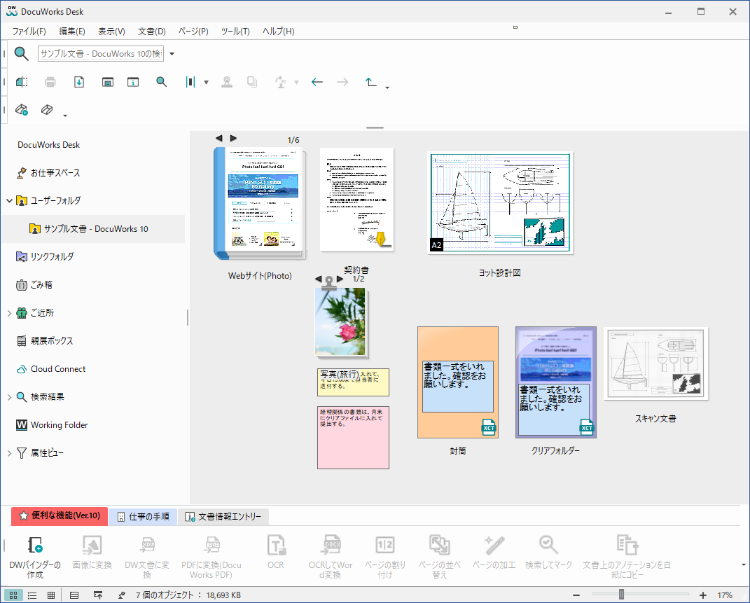
Task: Click the OCR icon
Action: 276,545
